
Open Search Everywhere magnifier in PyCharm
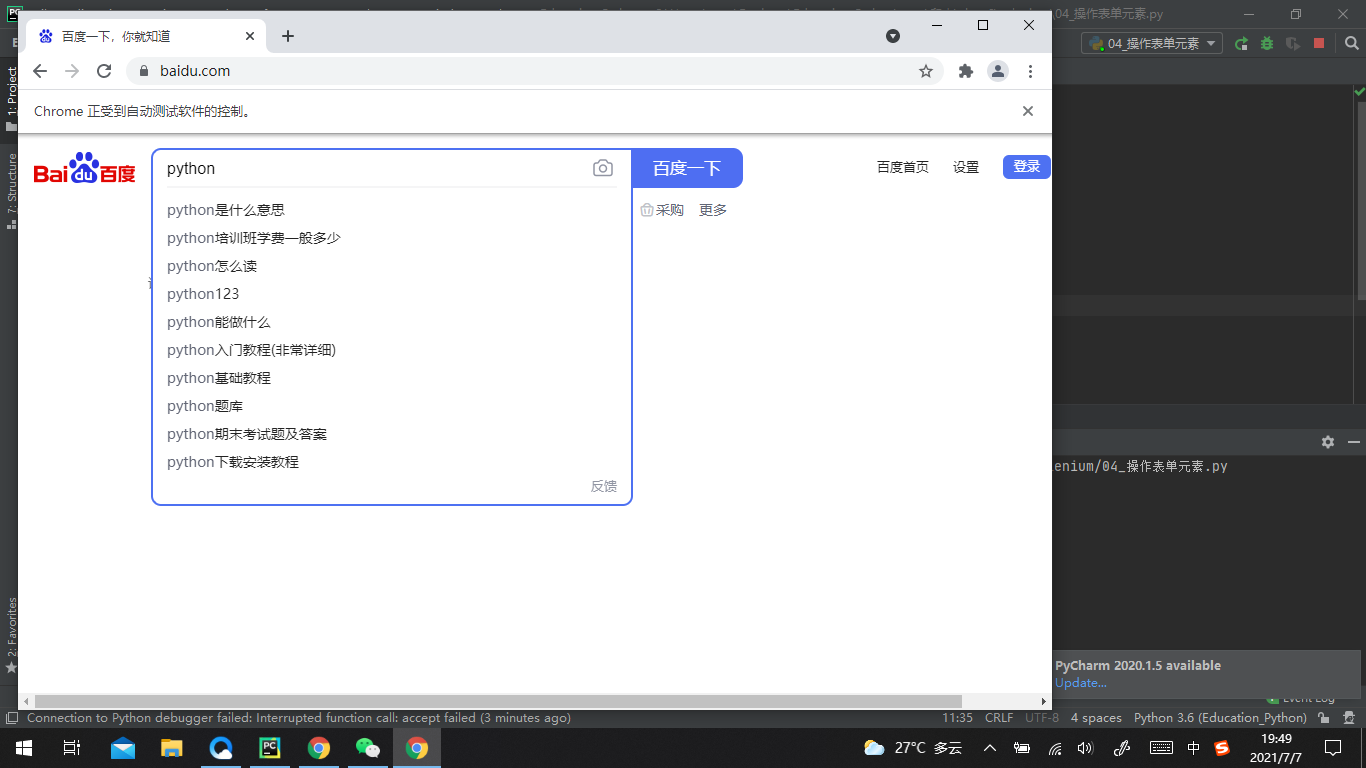[x=1349, y=45]
